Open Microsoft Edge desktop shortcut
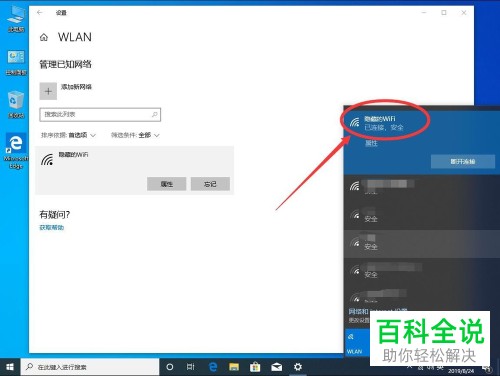The width and height of the screenshot is (500, 376). pos(15,151)
